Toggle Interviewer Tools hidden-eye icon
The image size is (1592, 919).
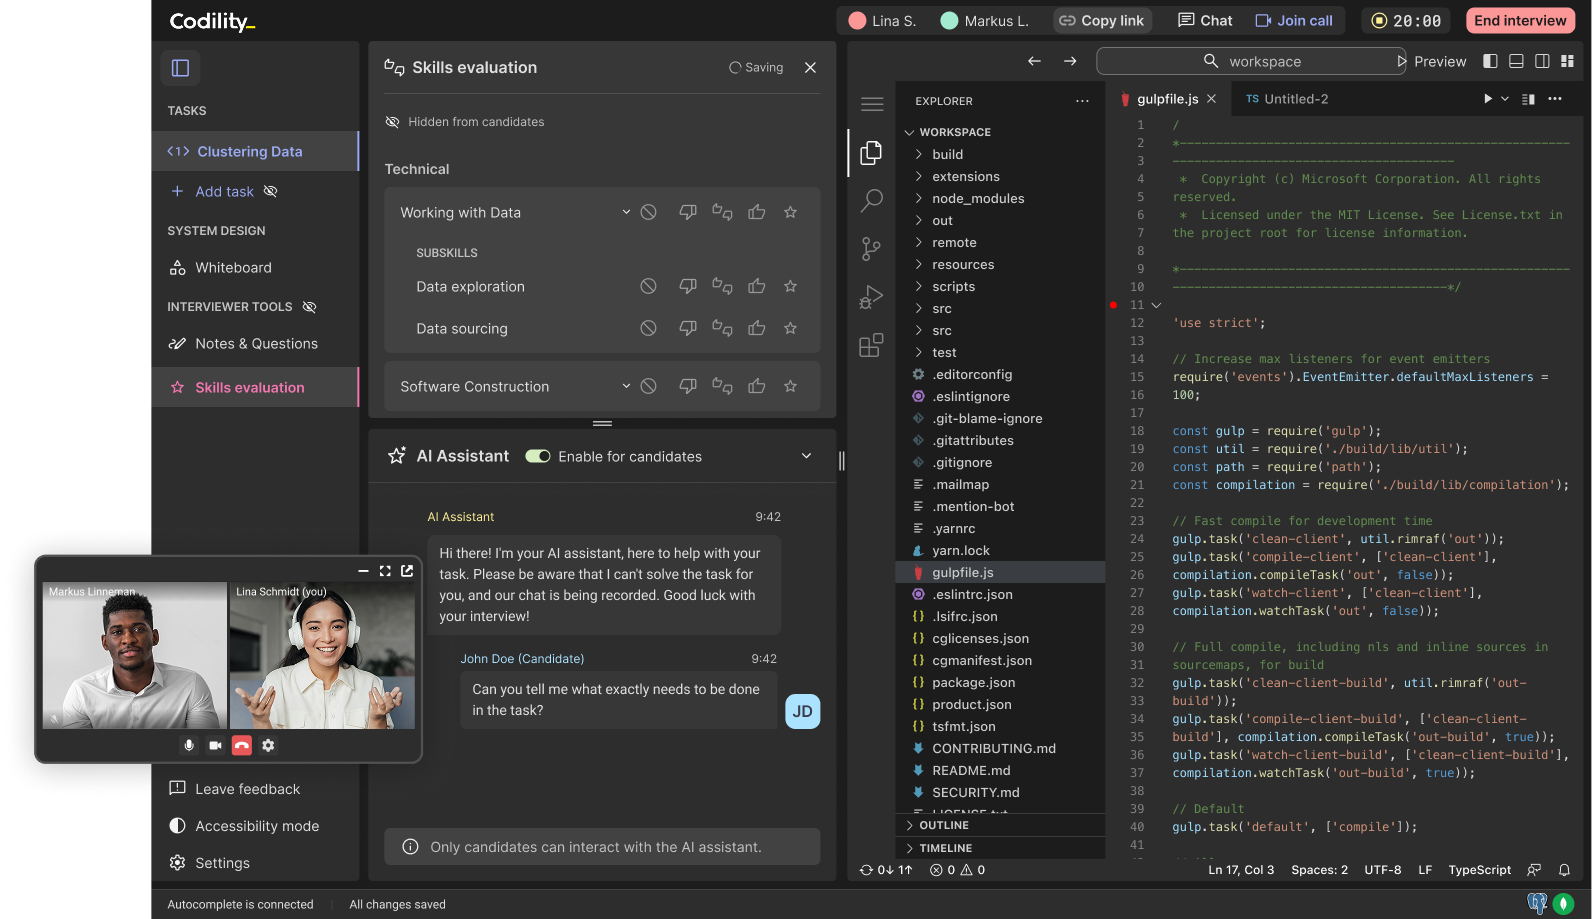tap(309, 307)
